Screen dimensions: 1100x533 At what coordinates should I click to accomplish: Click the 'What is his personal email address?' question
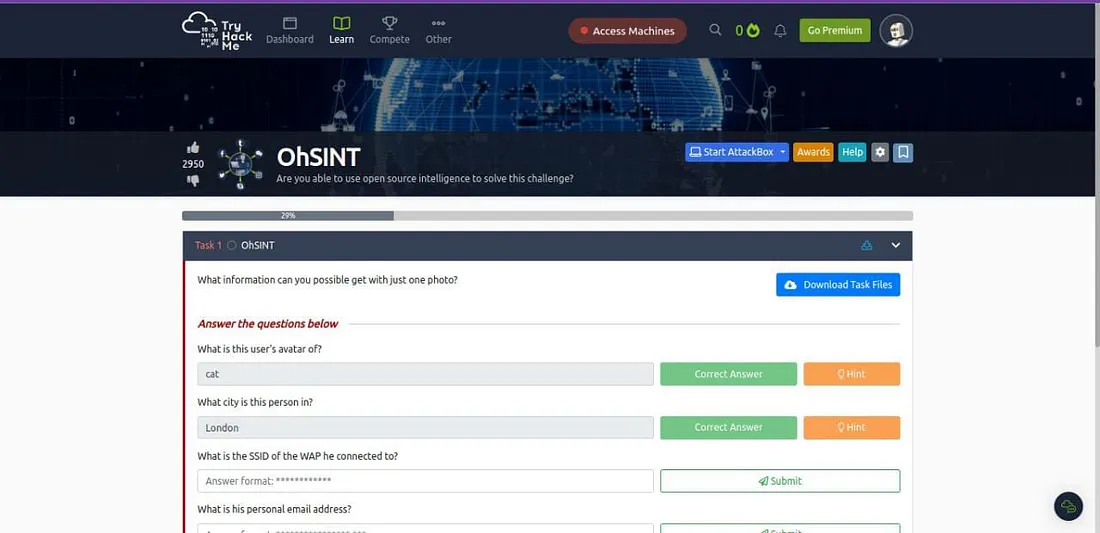point(274,509)
